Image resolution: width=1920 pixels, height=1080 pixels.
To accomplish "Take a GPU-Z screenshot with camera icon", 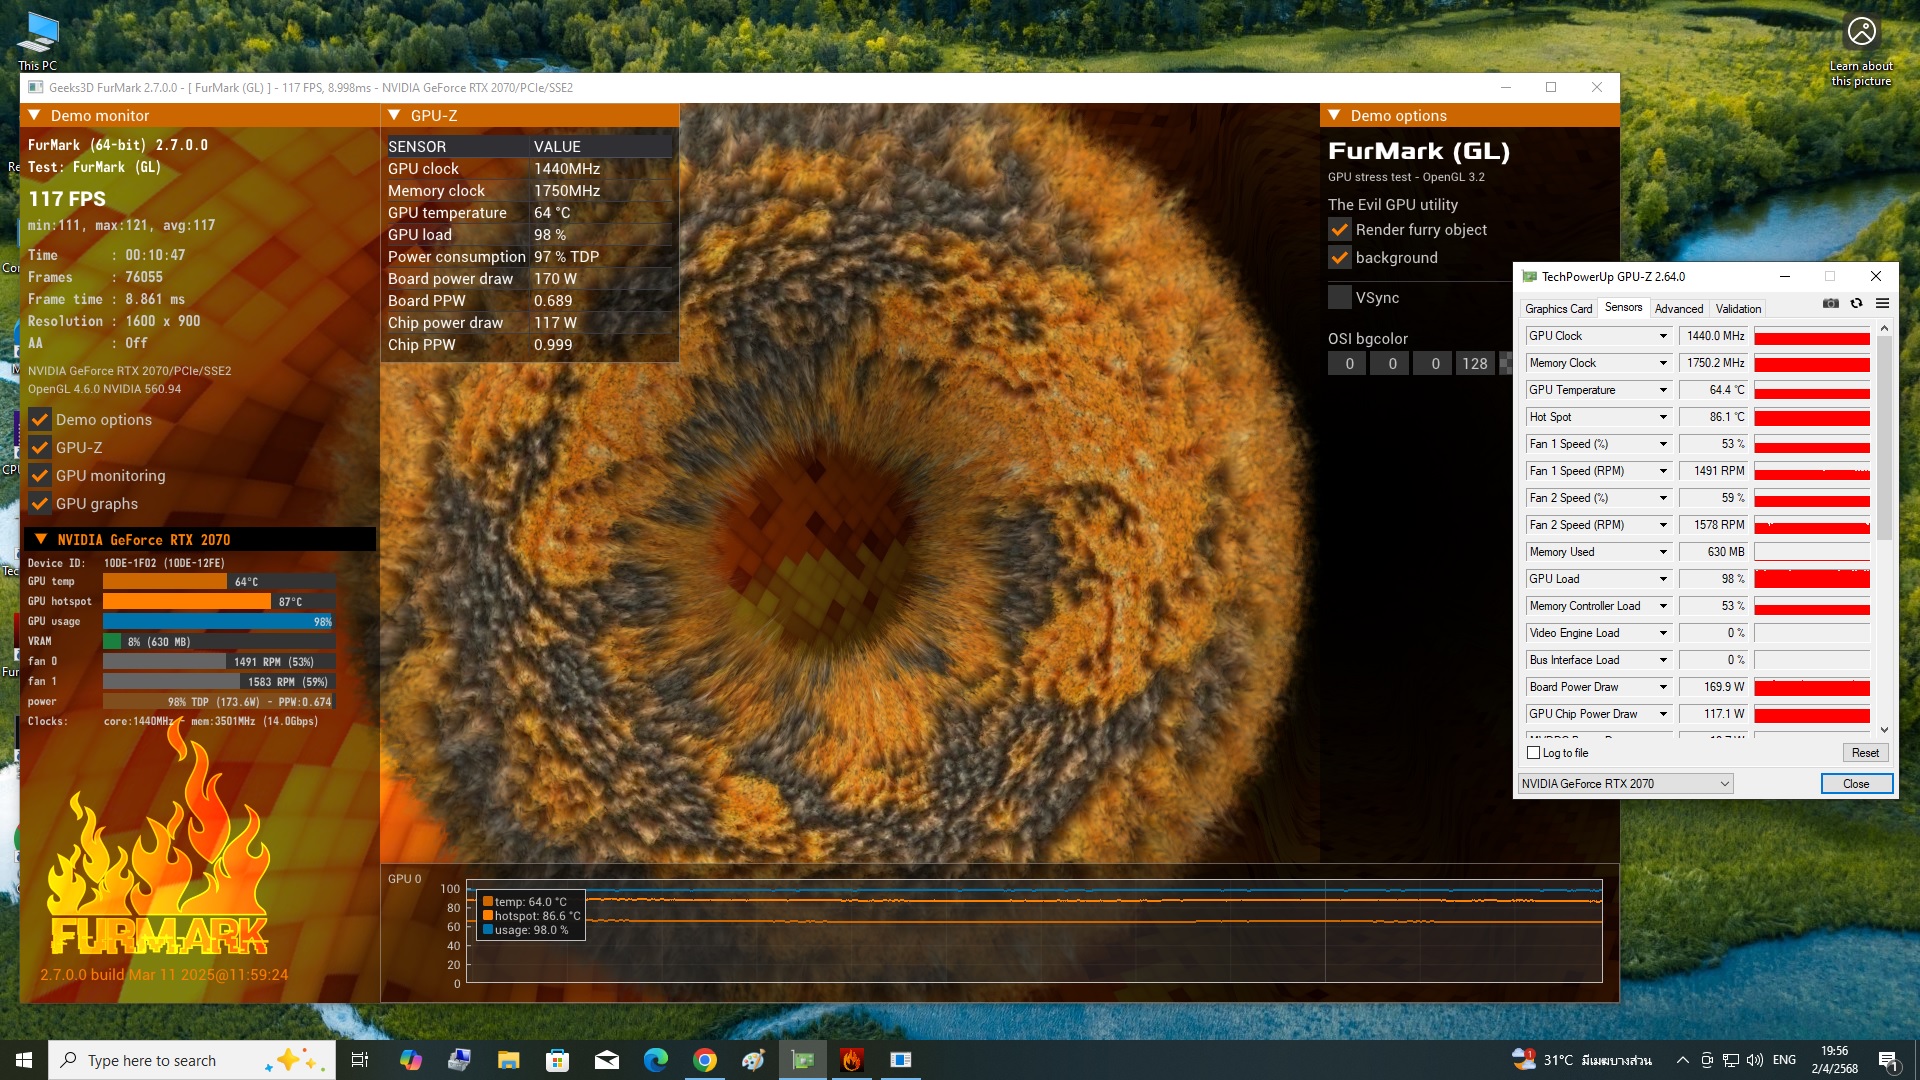I will [x=1831, y=303].
